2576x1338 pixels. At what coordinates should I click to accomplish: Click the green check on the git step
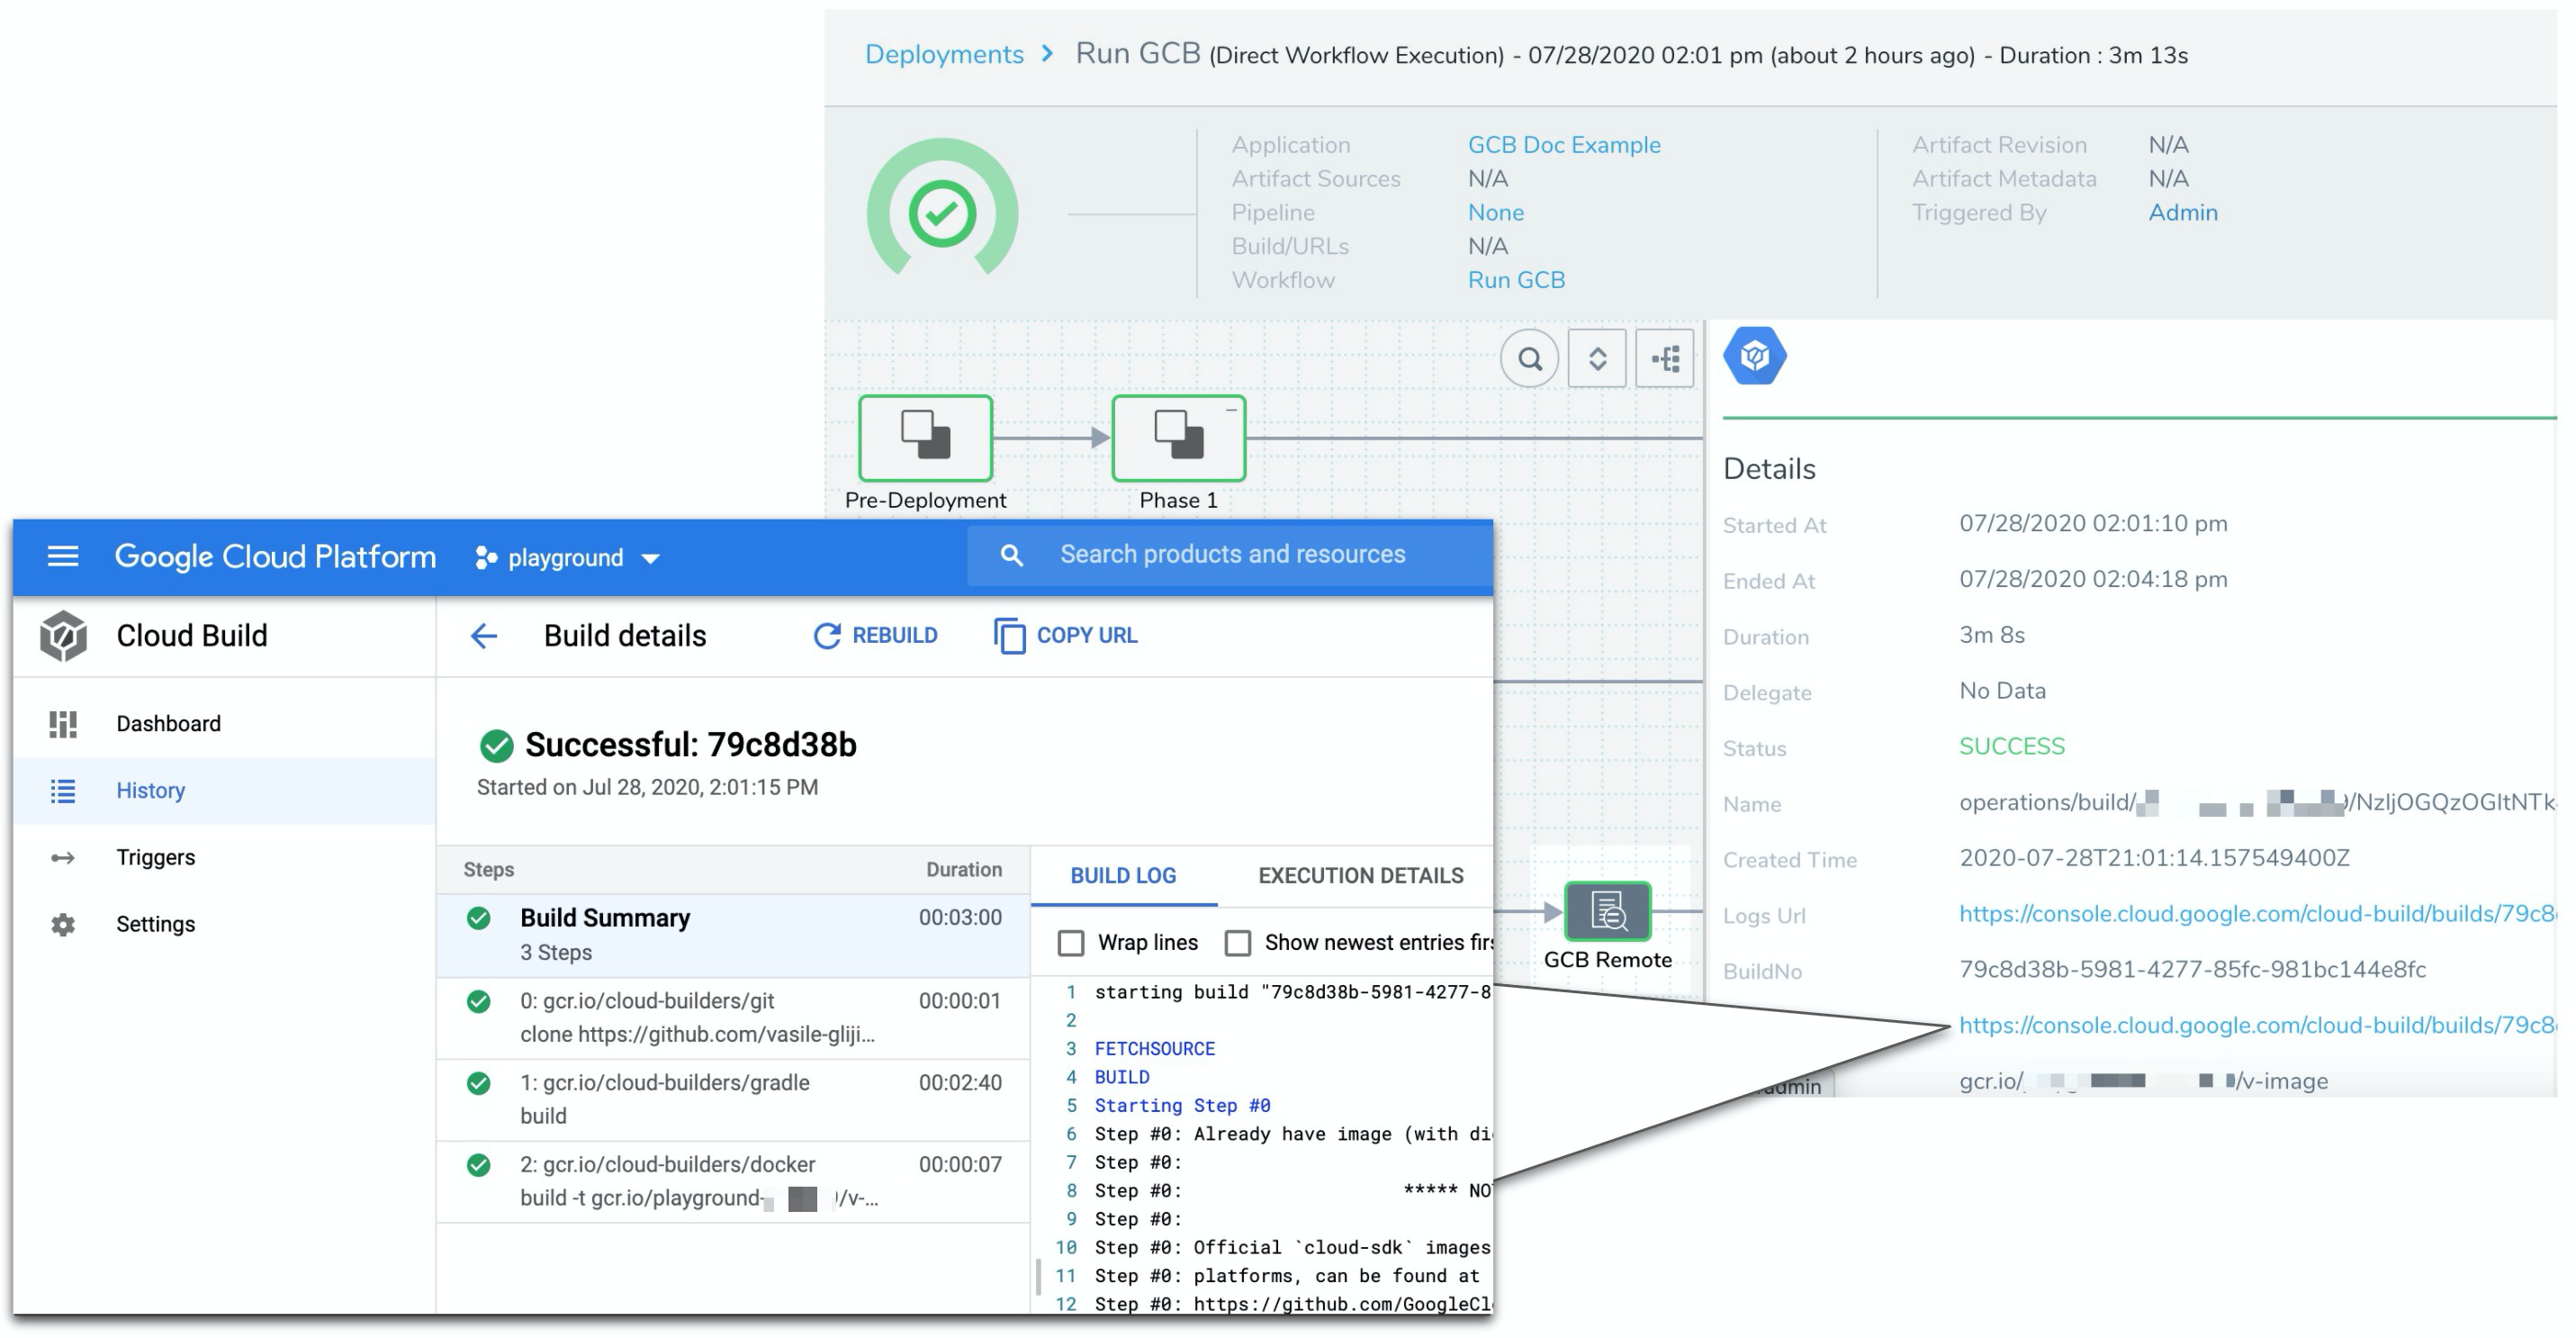tap(479, 1001)
